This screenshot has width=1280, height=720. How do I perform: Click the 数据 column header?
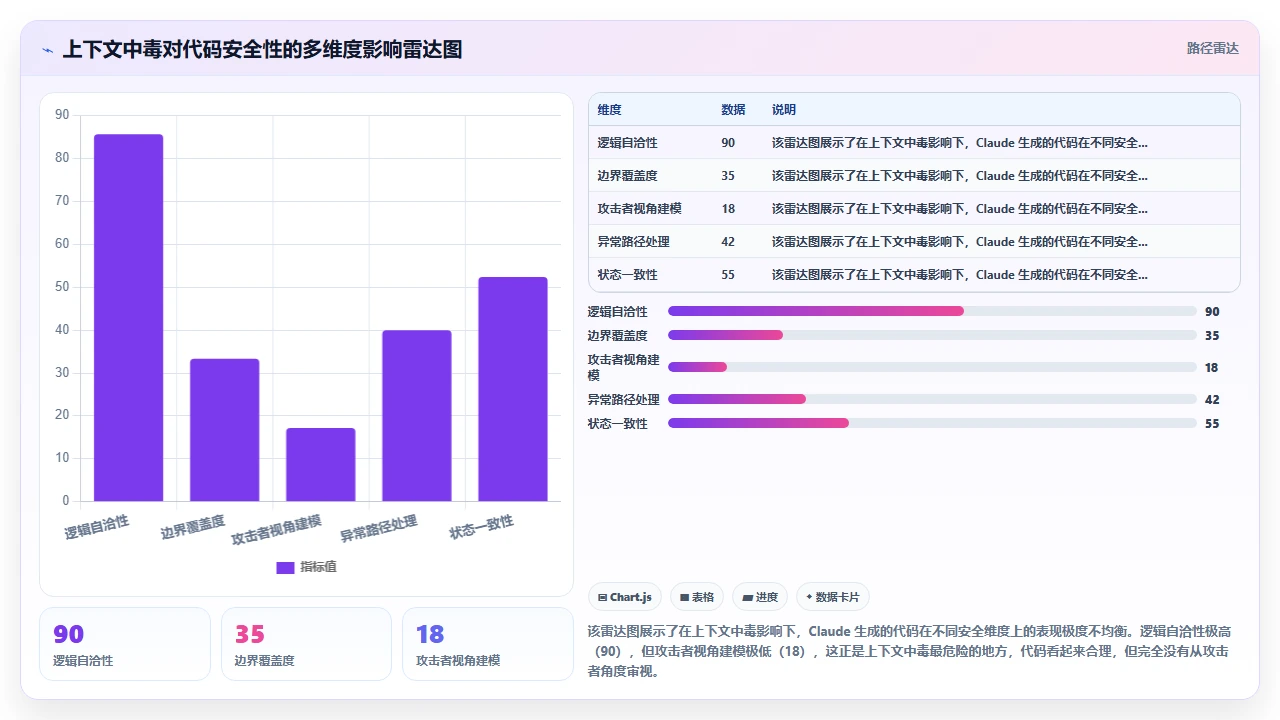(x=733, y=110)
